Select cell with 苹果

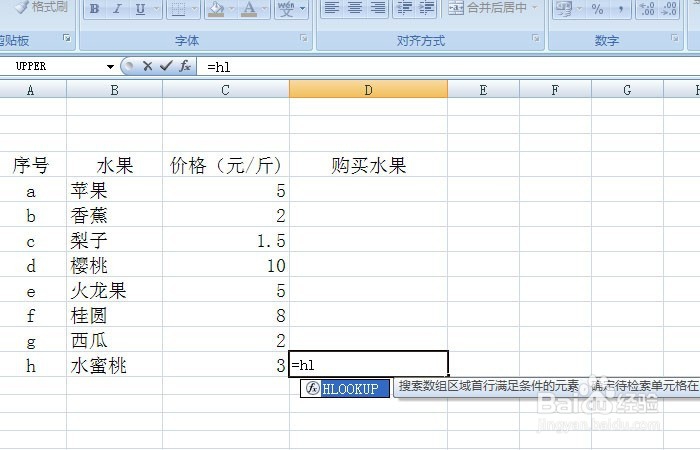[x=114, y=191]
